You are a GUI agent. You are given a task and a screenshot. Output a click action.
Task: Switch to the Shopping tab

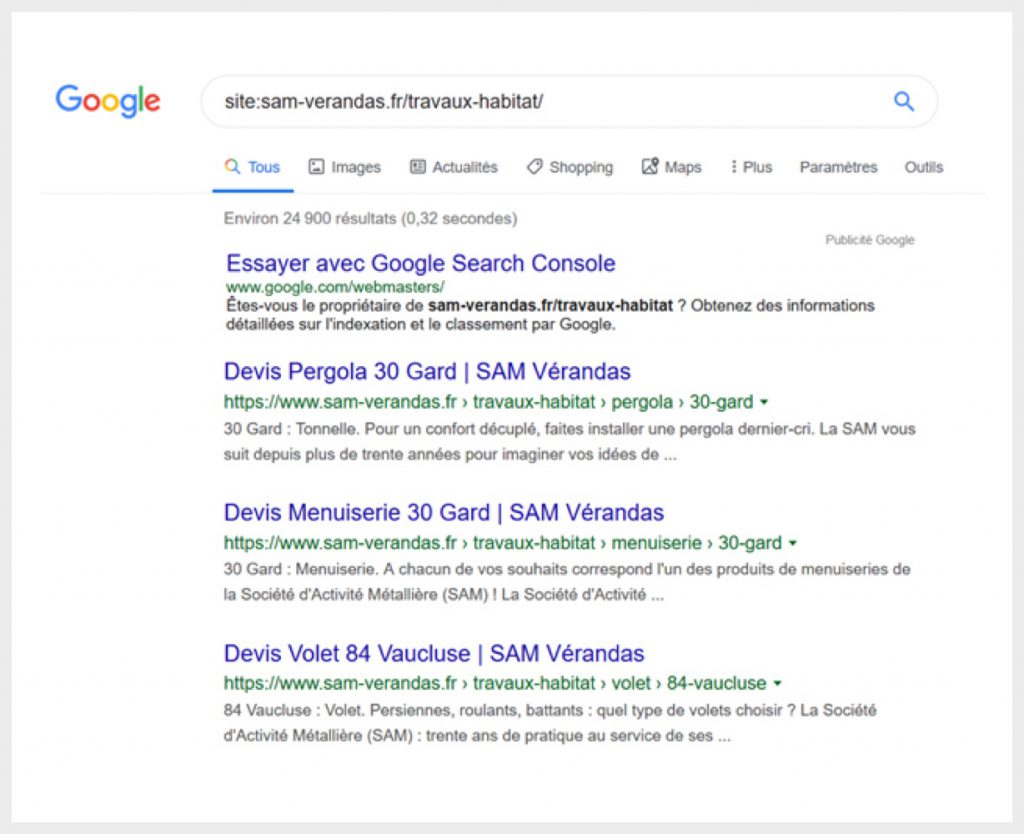pos(570,167)
